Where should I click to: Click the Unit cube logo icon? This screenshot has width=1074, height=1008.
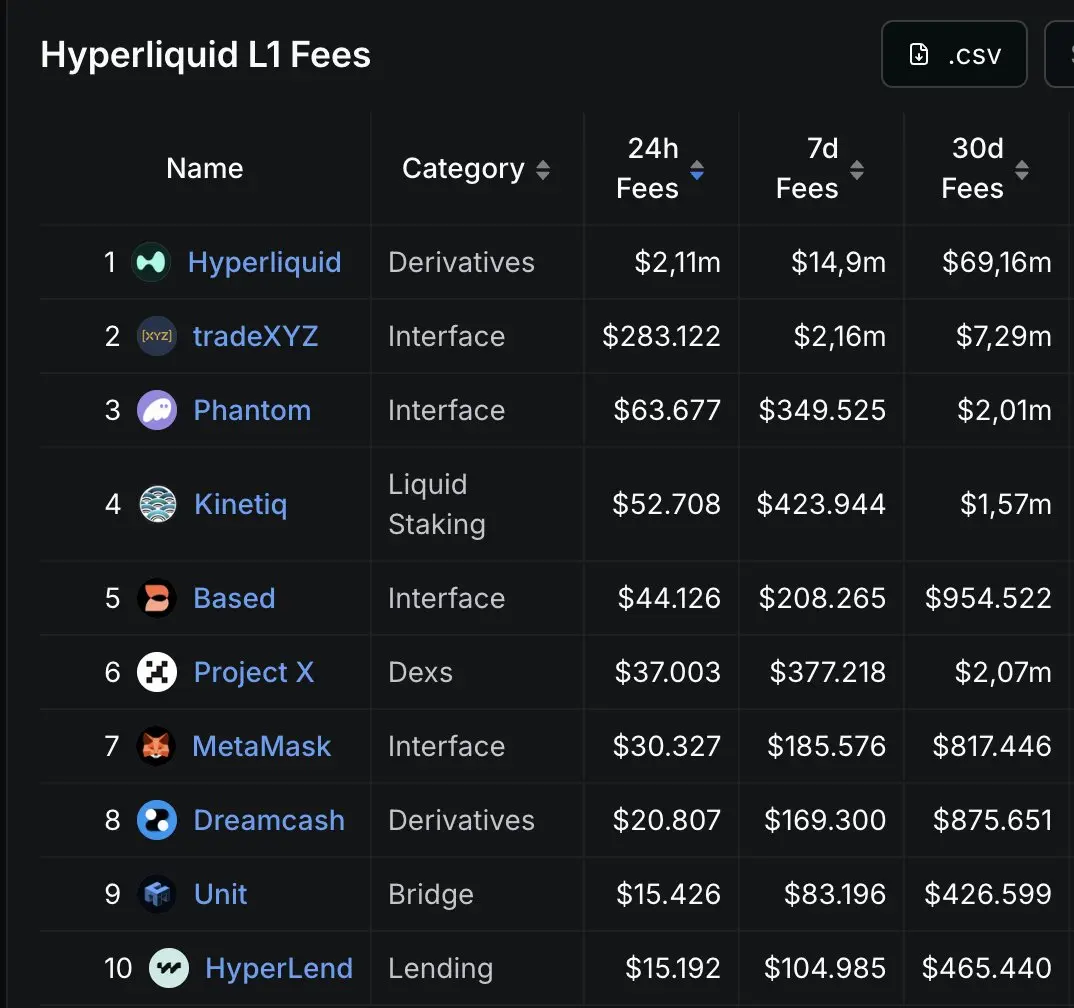[x=157, y=894]
